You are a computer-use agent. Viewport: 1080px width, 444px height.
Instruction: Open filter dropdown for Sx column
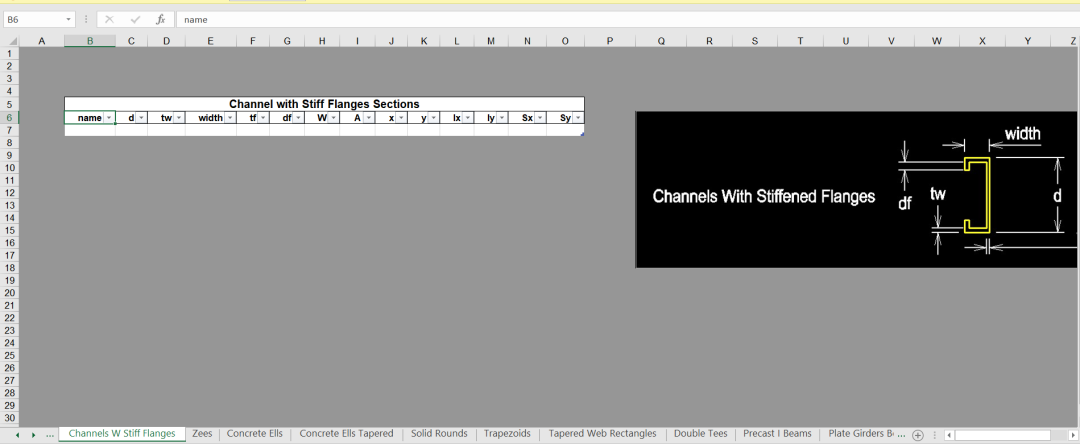click(x=540, y=118)
